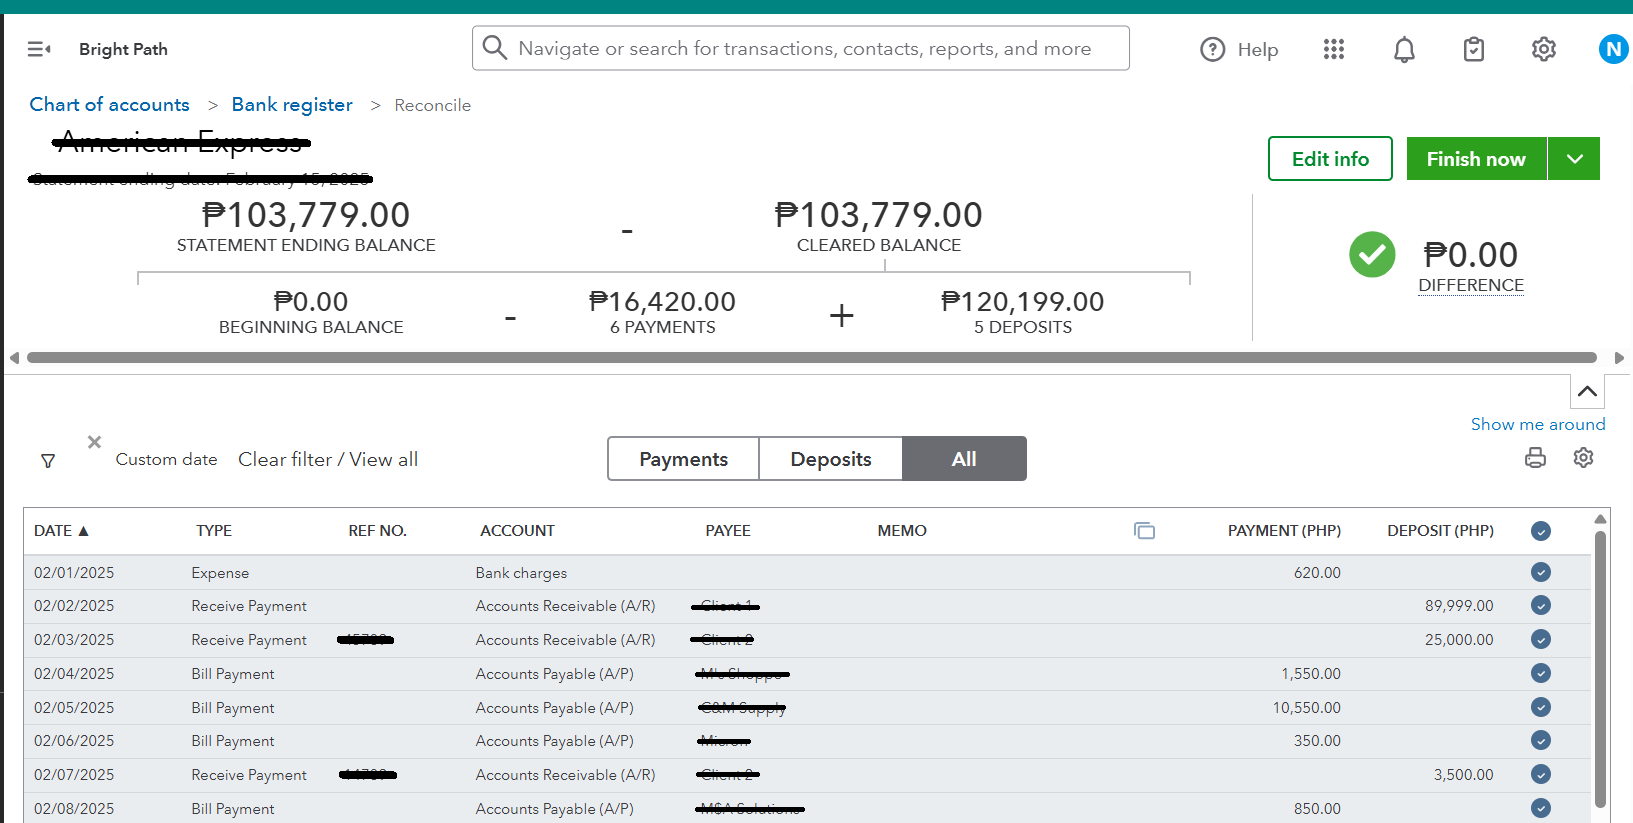This screenshot has width=1633, height=823.
Task: Open the notifications bell
Action: click(x=1404, y=49)
